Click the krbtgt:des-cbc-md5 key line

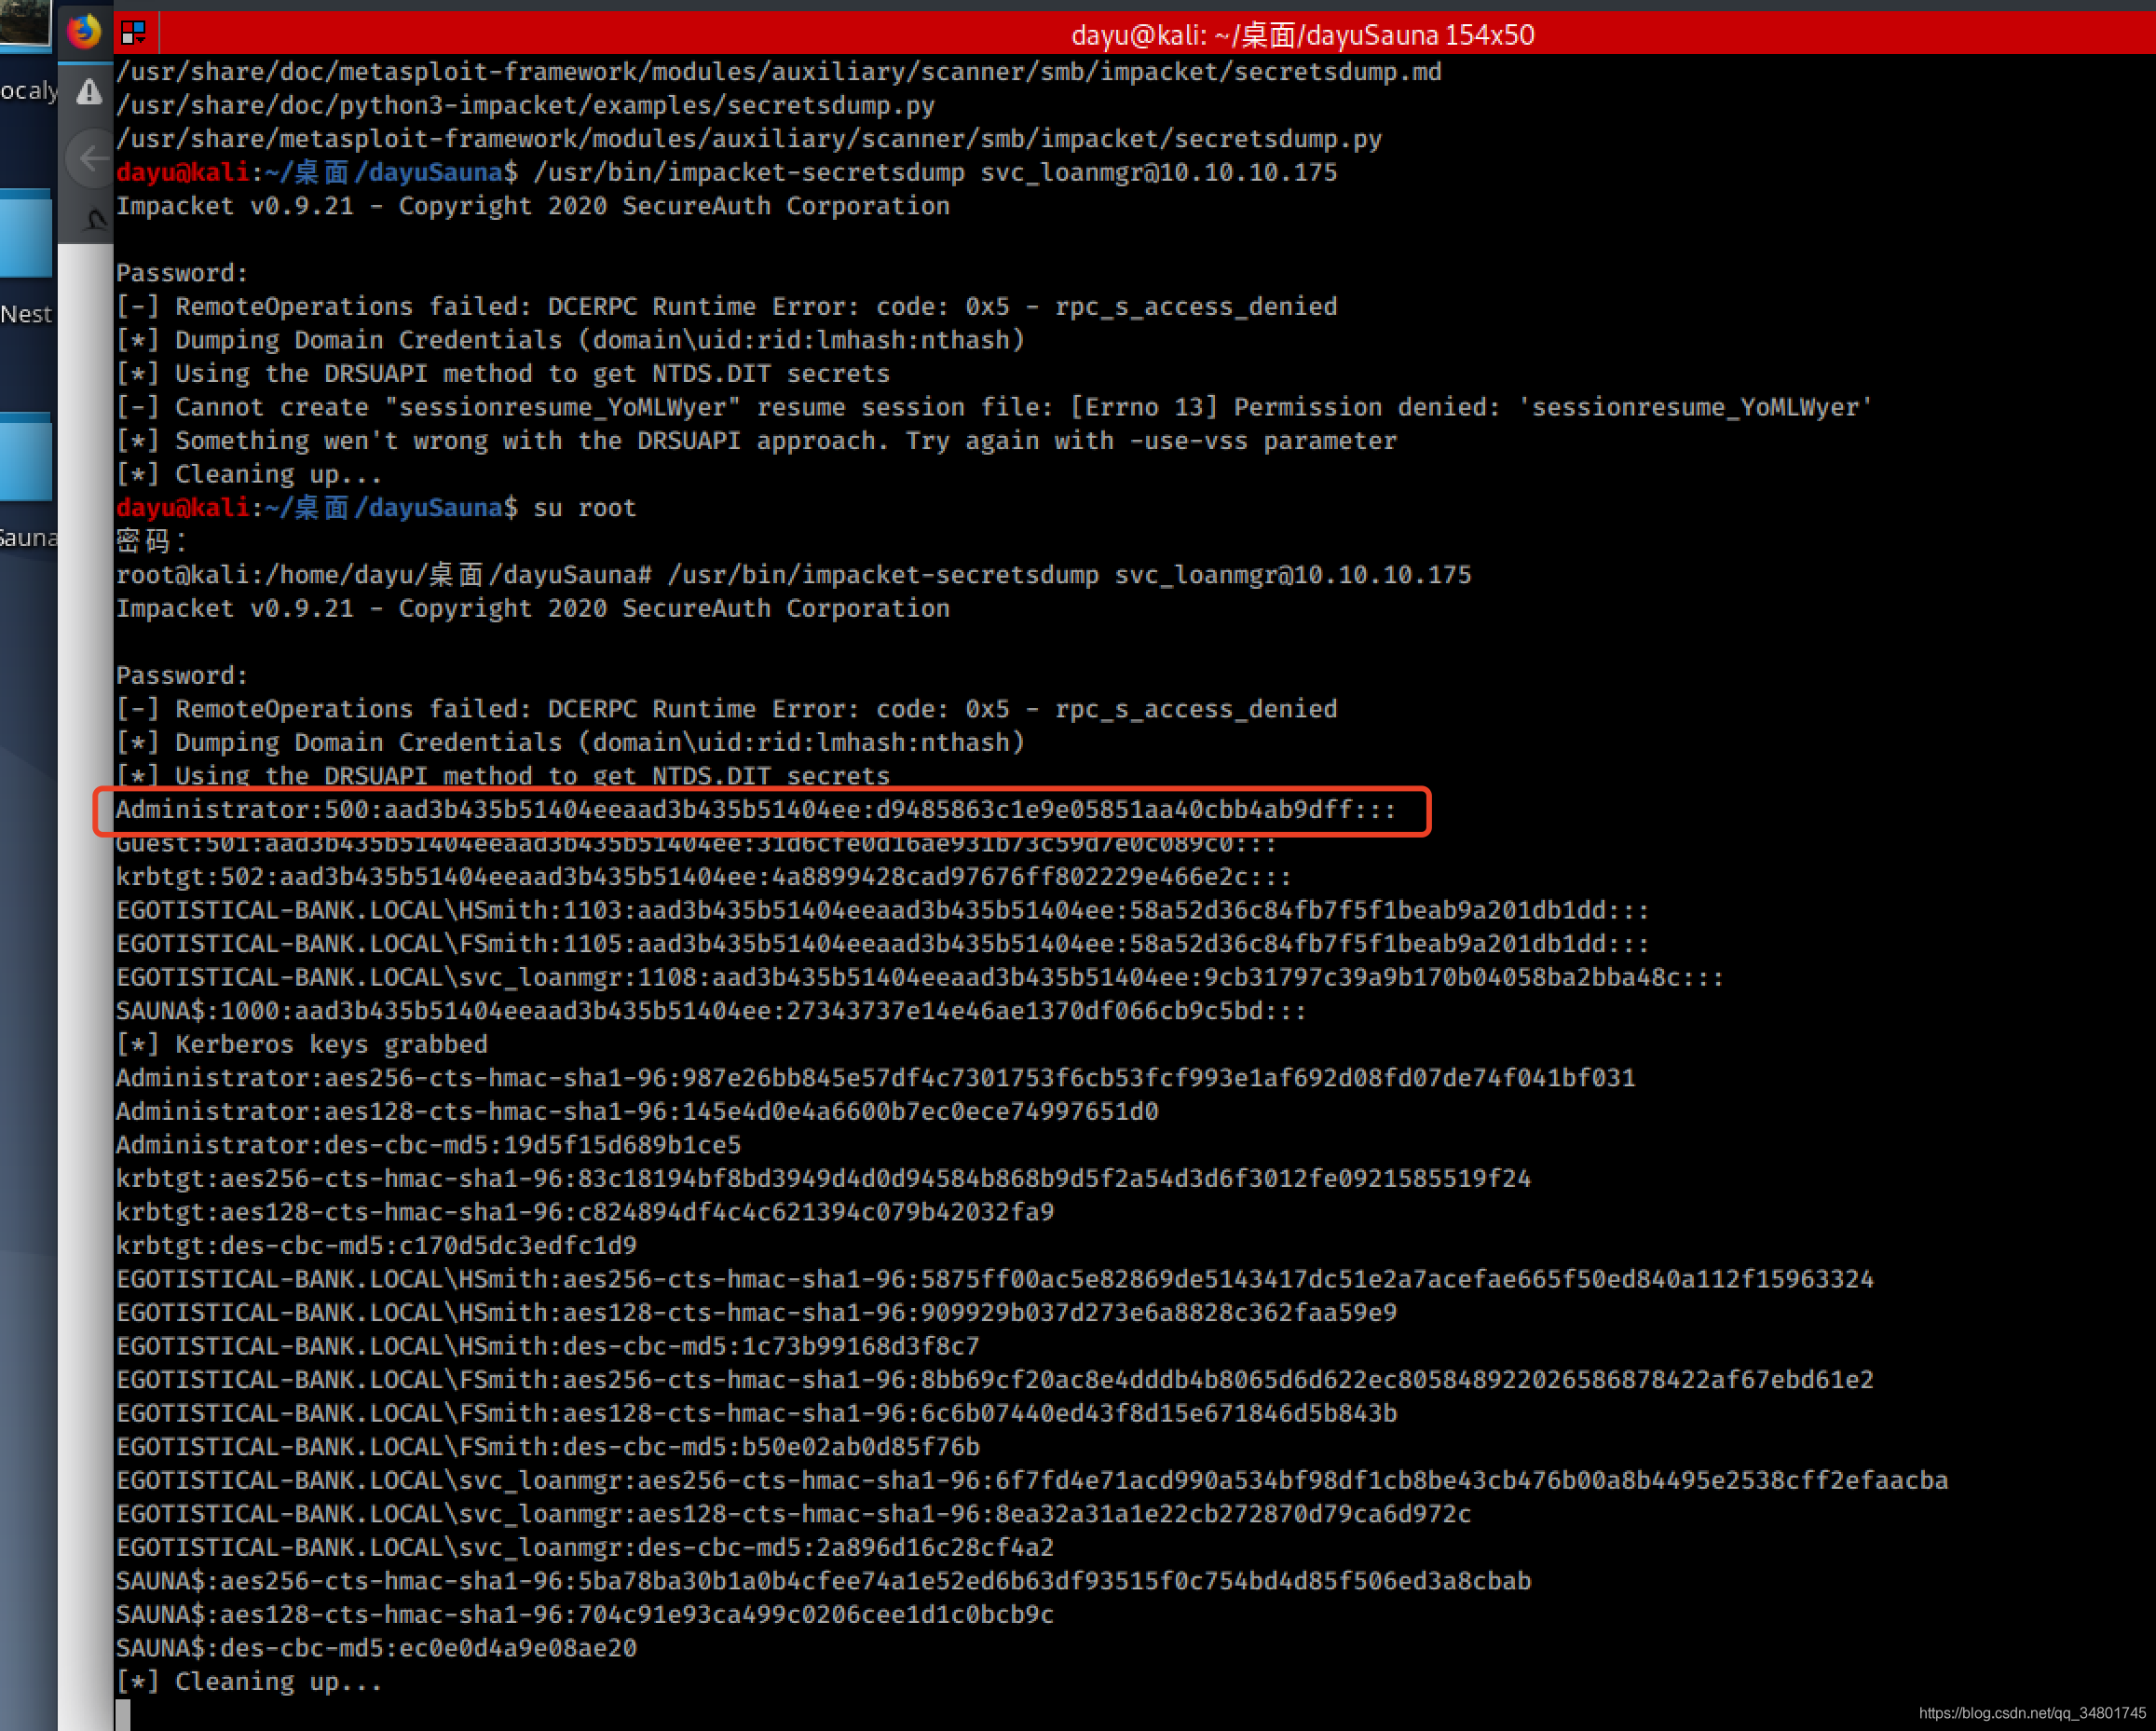click(x=376, y=1246)
